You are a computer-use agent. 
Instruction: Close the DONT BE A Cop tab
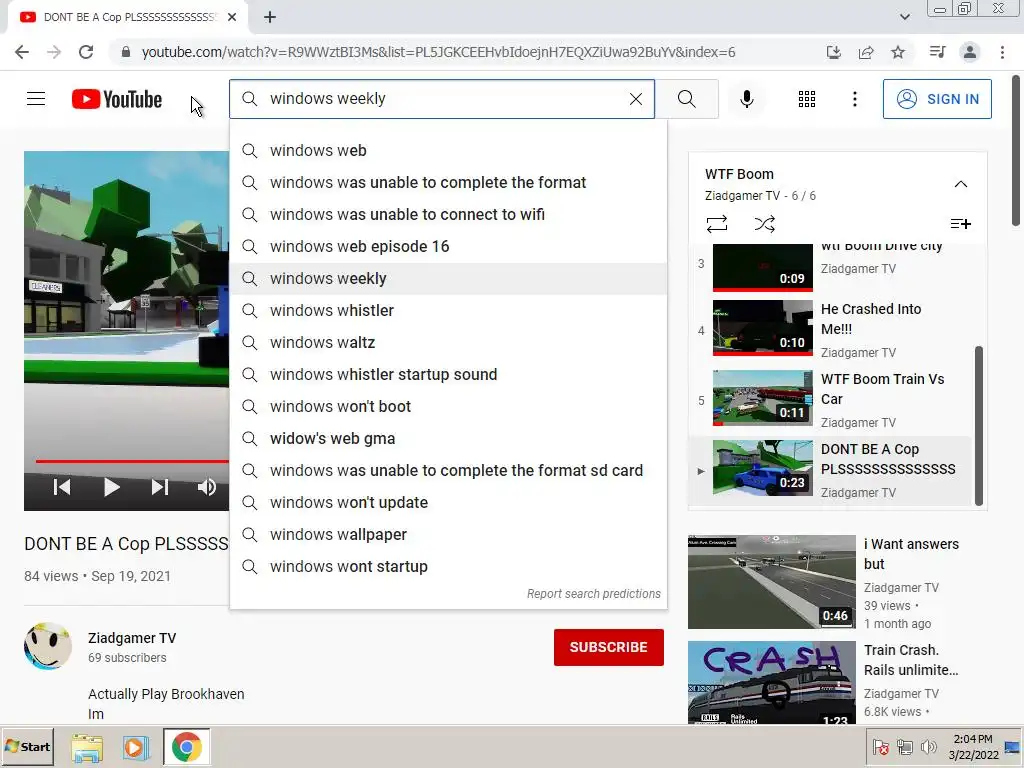tap(232, 18)
